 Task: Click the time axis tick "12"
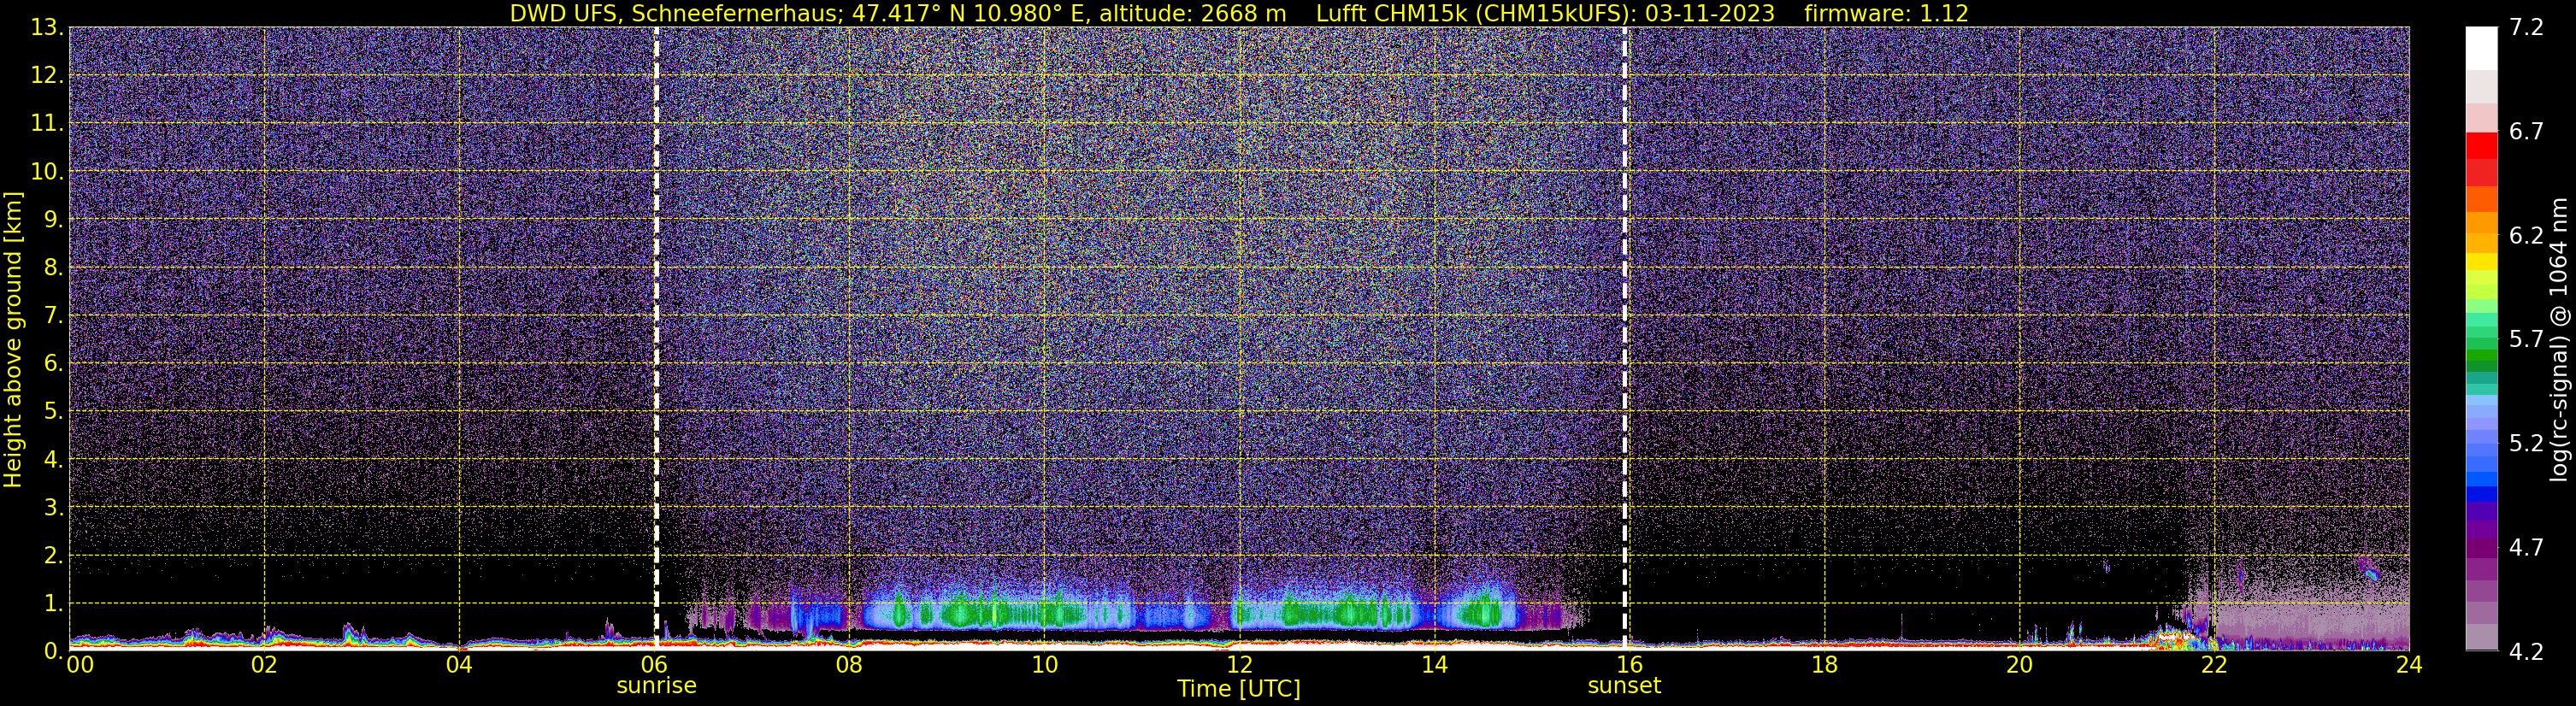pos(1239,666)
